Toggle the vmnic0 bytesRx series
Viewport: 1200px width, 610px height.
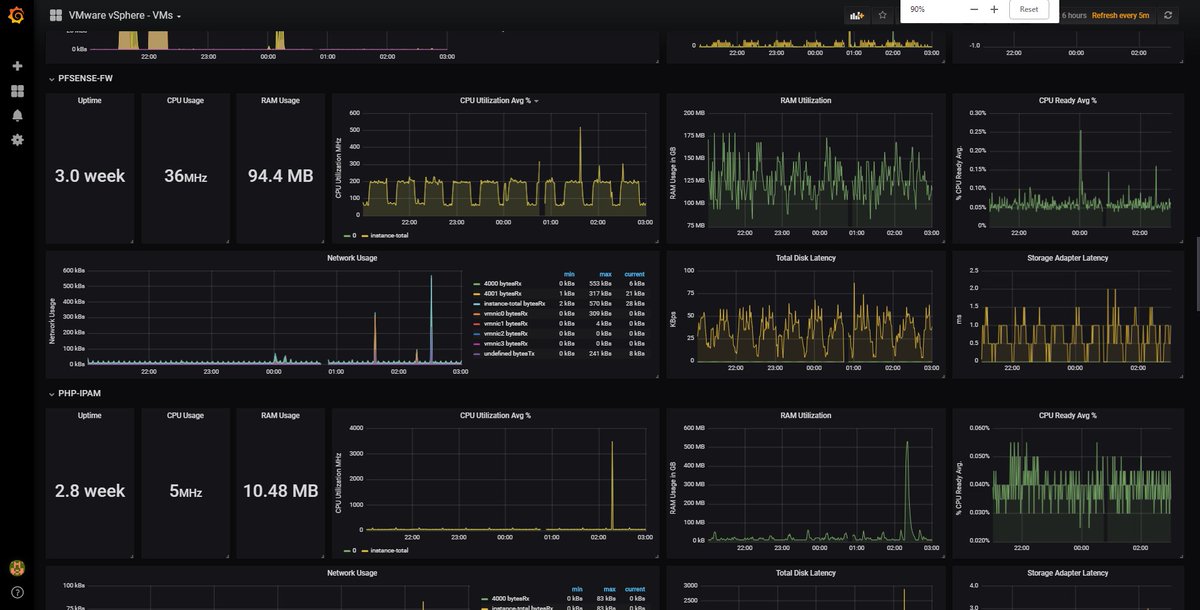[506, 313]
